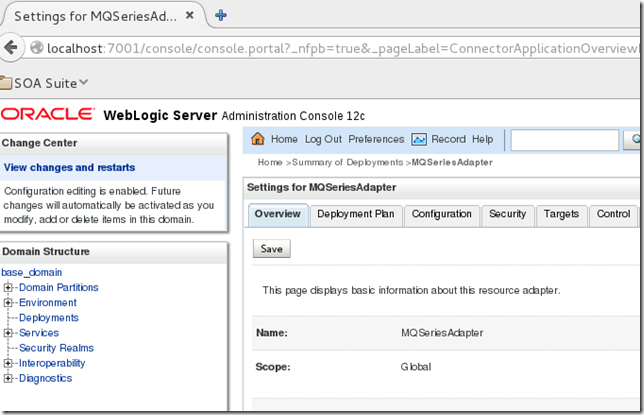Image resolution: width=644 pixels, height=415 pixels.
Task: Click the Record icon in the toolbar
Action: (419, 140)
